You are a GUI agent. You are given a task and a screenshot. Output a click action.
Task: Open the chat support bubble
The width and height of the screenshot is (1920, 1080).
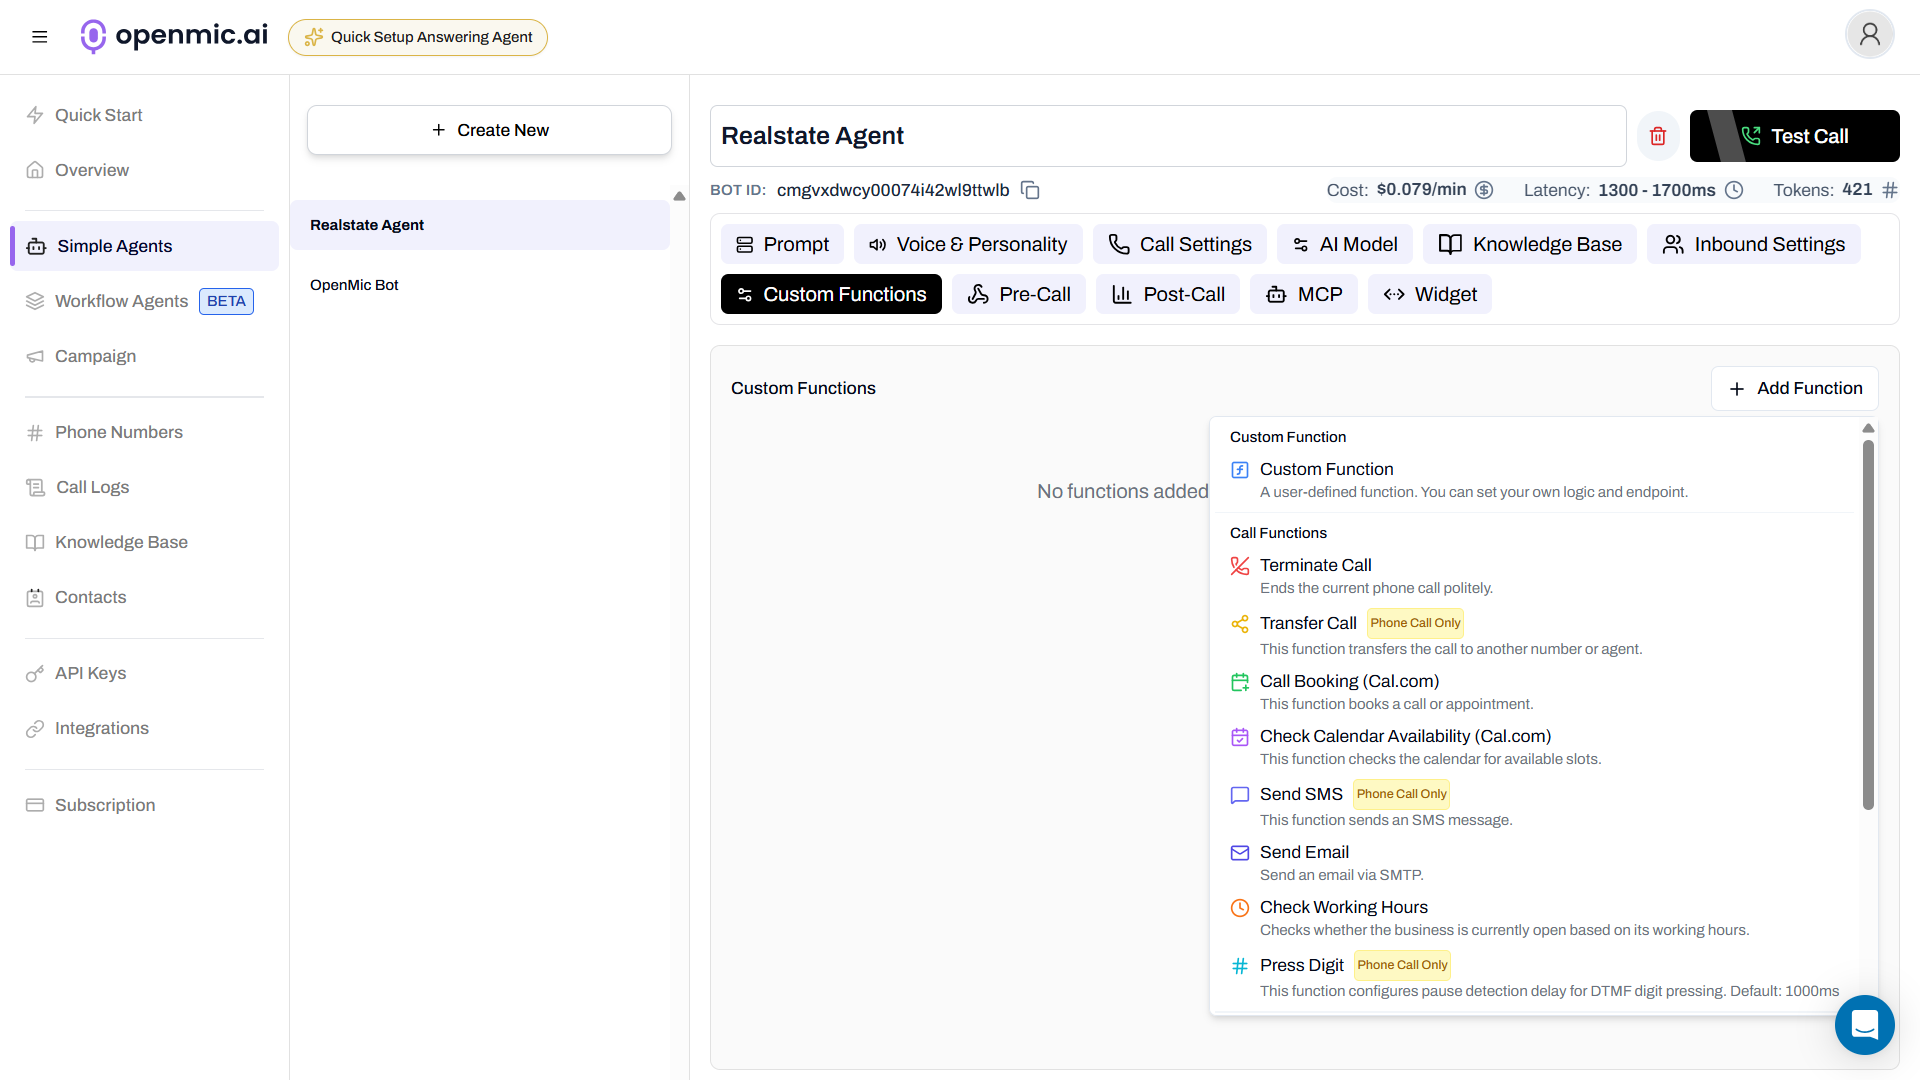pos(1864,1025)
